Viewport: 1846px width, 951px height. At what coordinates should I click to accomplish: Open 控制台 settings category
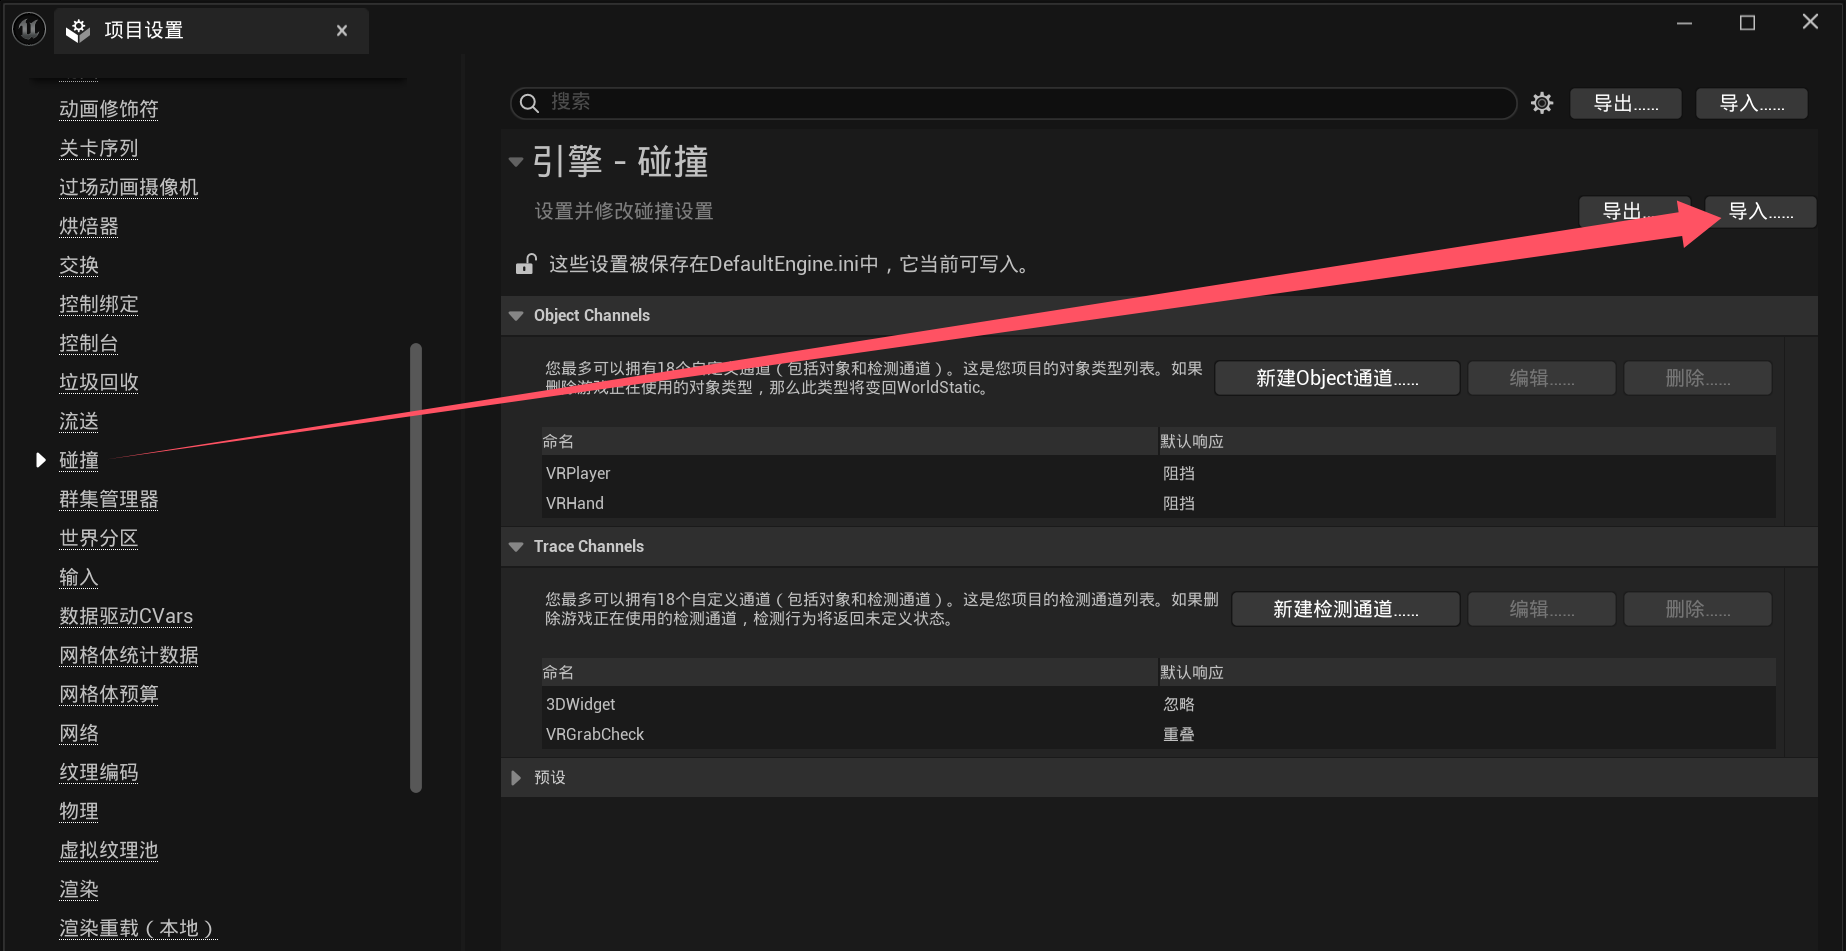coord(89,343)
